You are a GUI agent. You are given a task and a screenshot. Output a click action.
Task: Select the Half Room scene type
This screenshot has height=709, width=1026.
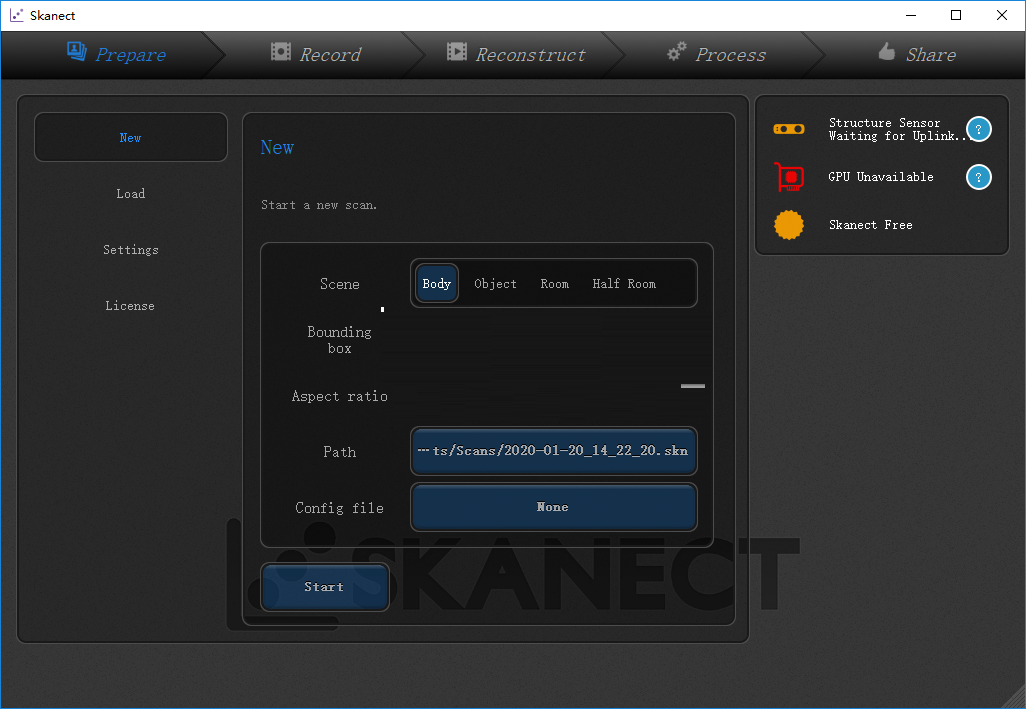click(623, 283)
